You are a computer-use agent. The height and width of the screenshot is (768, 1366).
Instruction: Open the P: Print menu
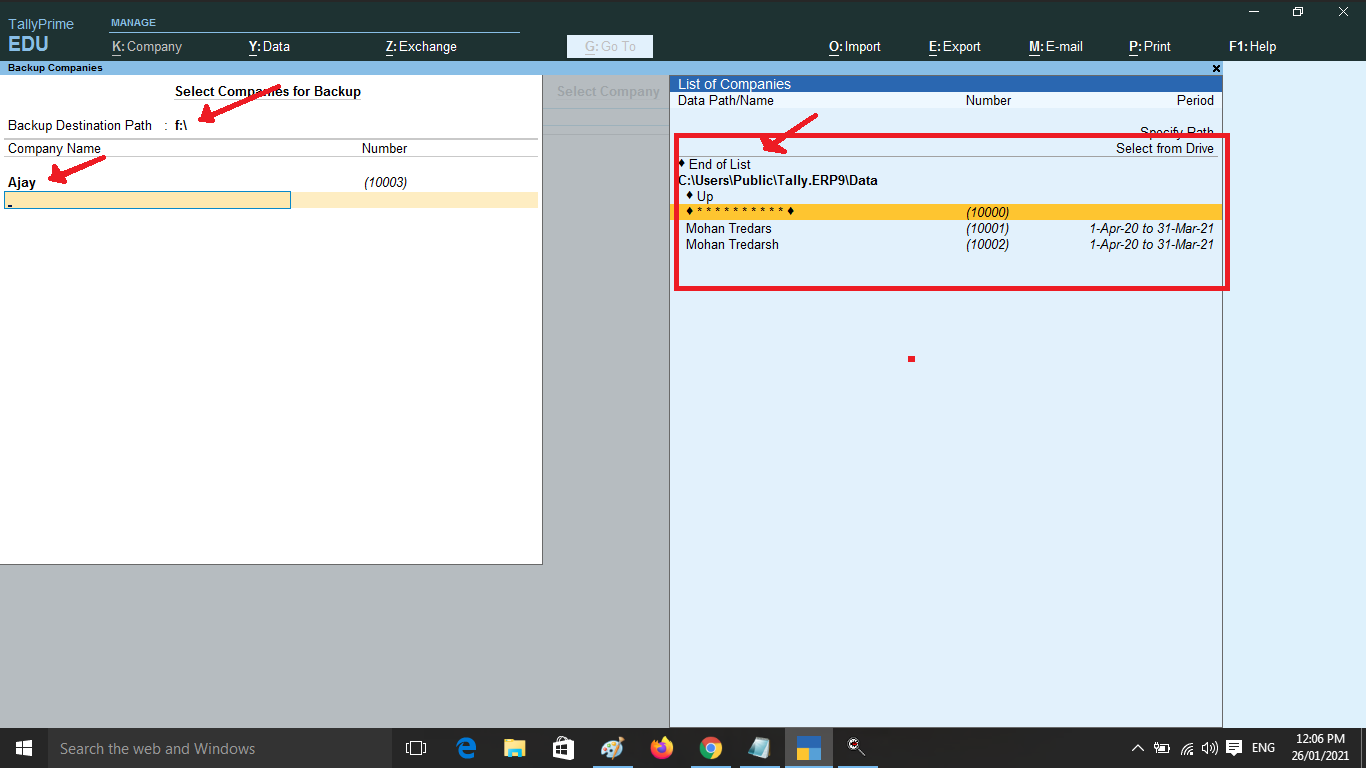click(1150, 46)
